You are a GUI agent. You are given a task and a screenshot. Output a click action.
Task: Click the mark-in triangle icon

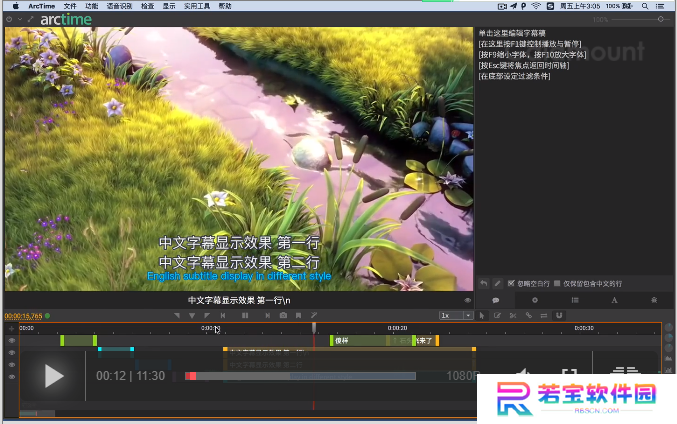tap(177, 316)
